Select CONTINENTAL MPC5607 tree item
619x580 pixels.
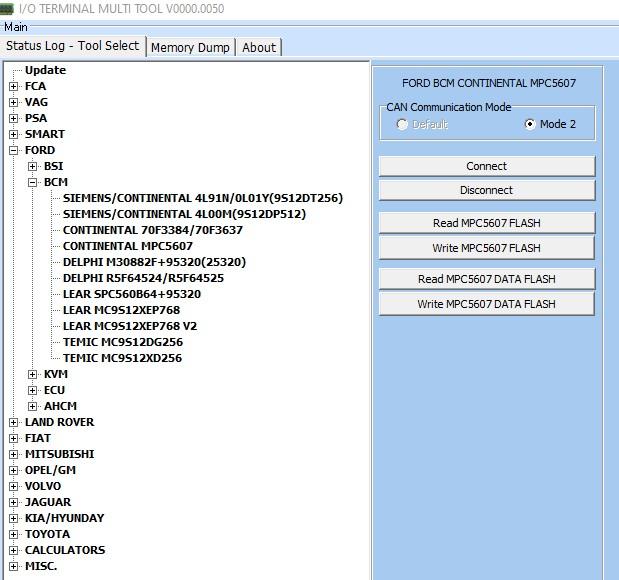pyautogui.click(x=128, y=246)
